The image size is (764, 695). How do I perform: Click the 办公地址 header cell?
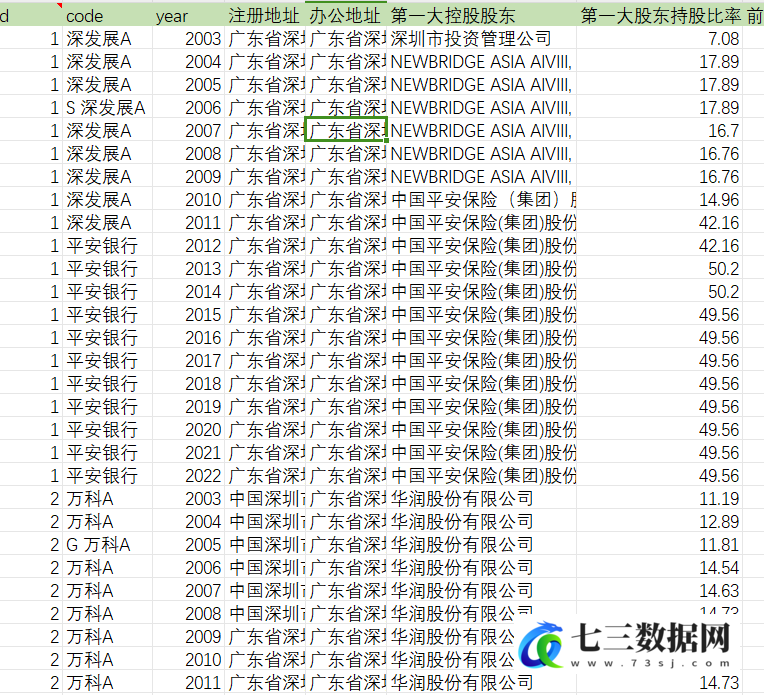[346, 16]
